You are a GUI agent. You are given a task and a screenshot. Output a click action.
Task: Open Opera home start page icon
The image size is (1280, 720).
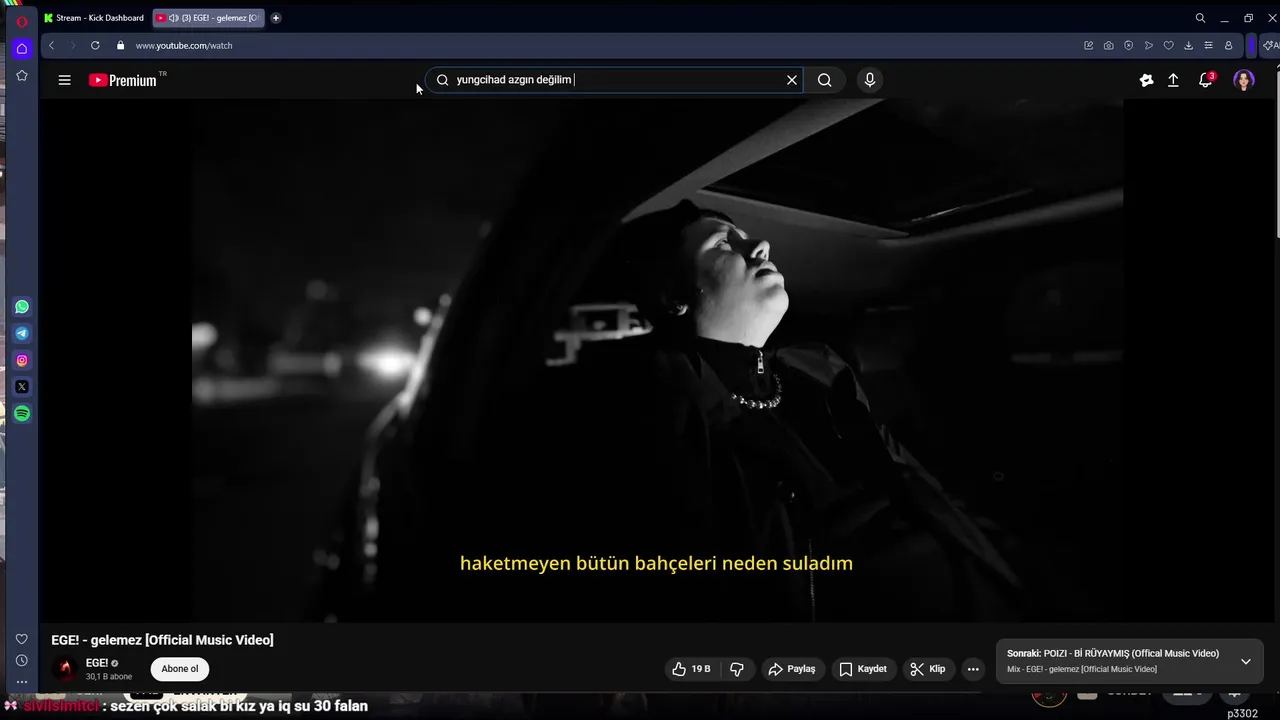(x=22, y=48)
